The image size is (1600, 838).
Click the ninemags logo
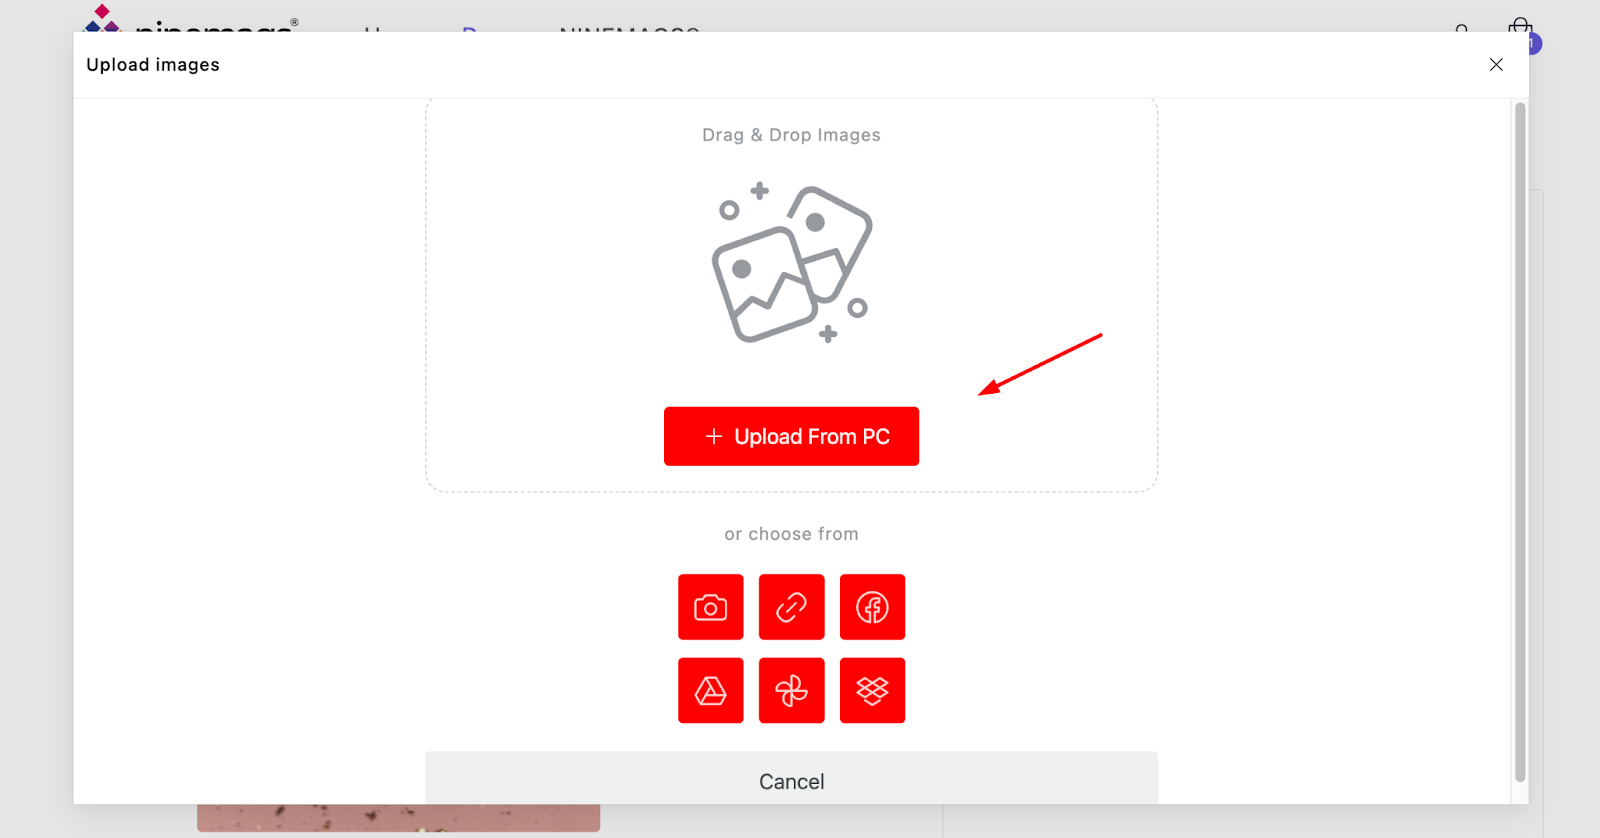pyautogui.click(x=190, y=18)
